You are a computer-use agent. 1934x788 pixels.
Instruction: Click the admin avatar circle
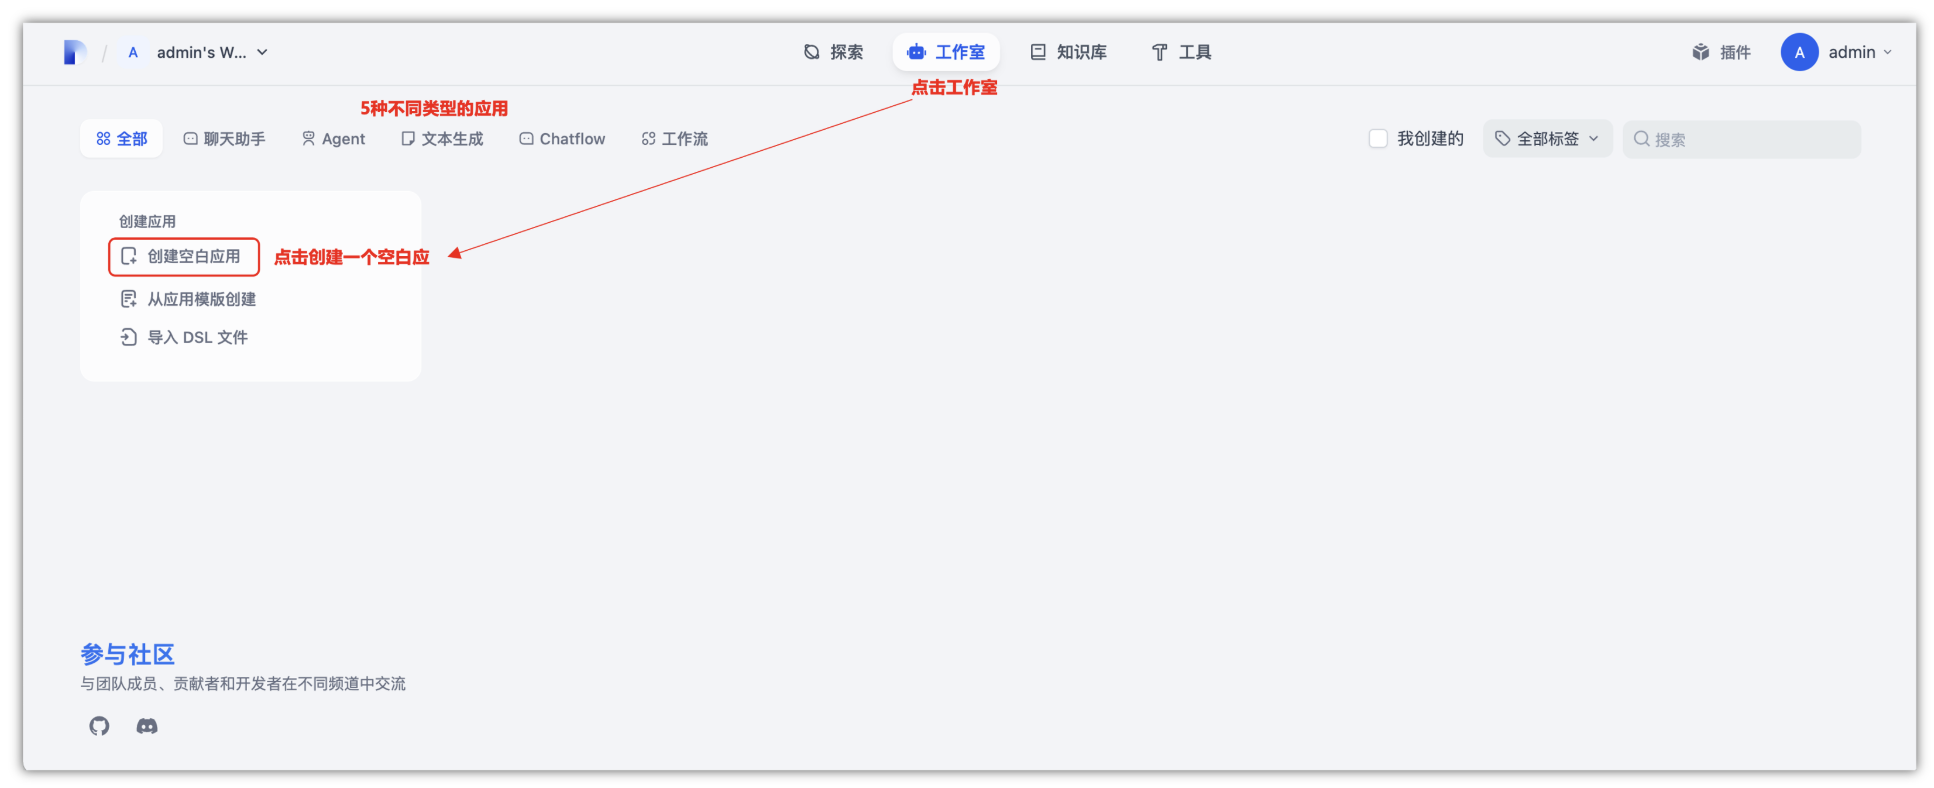click(x=1799, y=52)
